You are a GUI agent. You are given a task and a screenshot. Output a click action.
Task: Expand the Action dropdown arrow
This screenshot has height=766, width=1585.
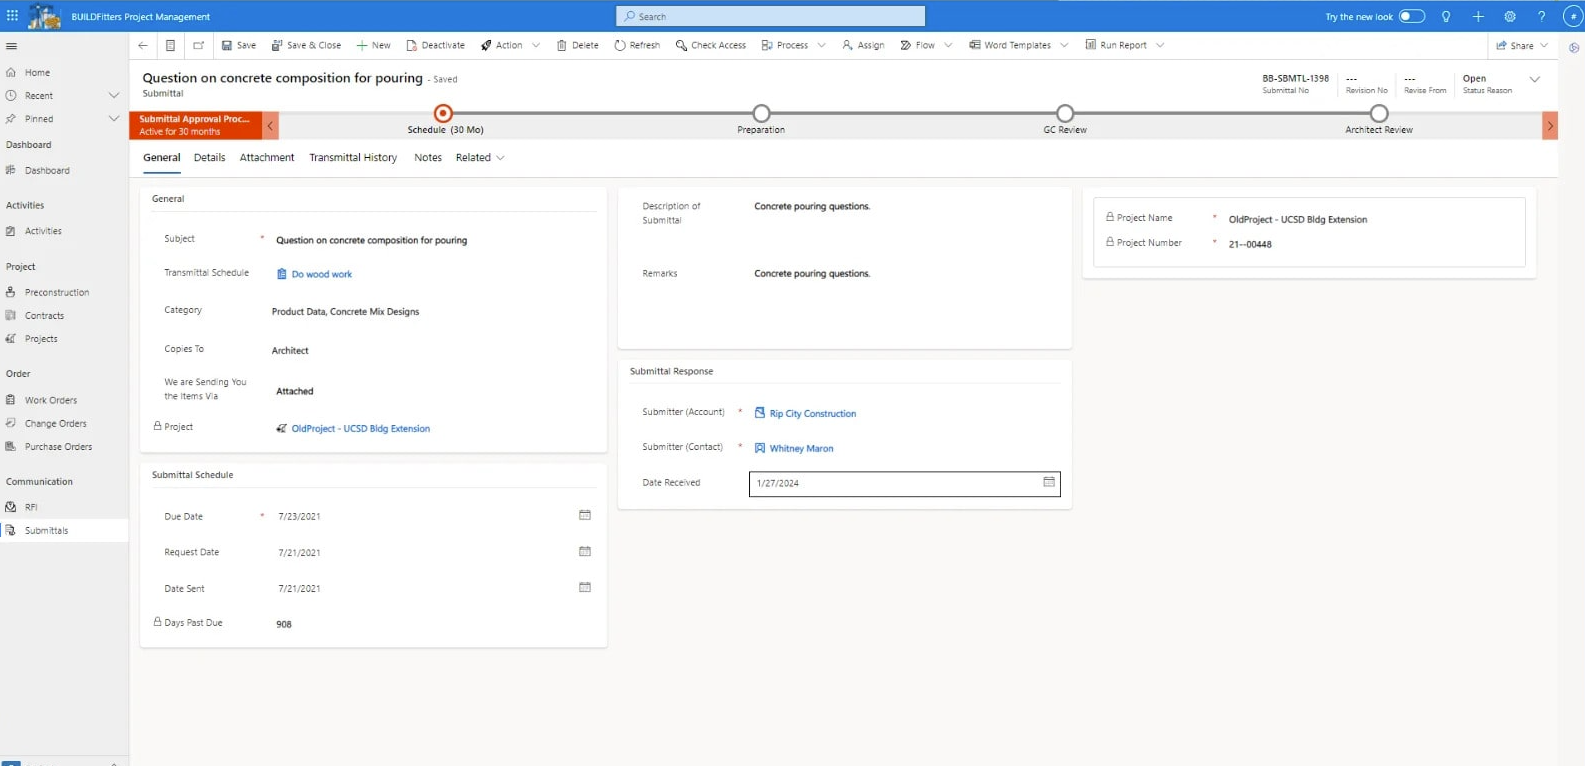[536, 45]
